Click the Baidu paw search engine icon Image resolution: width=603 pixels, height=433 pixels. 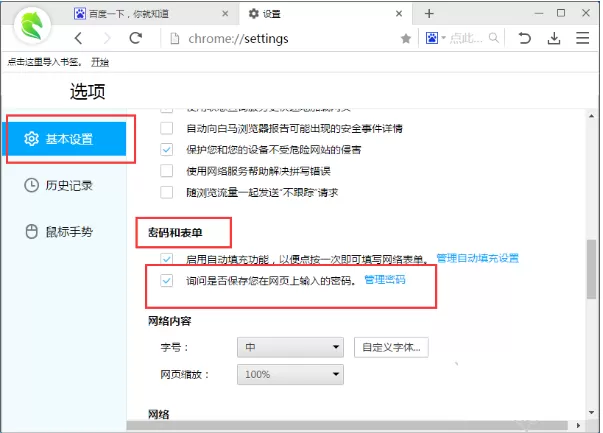tap(432, 38)
